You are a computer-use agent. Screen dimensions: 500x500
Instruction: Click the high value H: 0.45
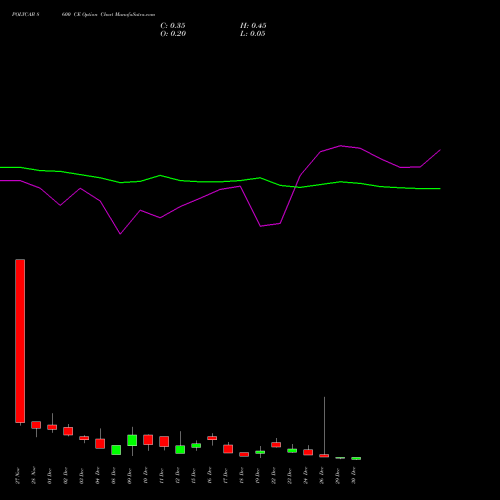click(x=253, y=26)
